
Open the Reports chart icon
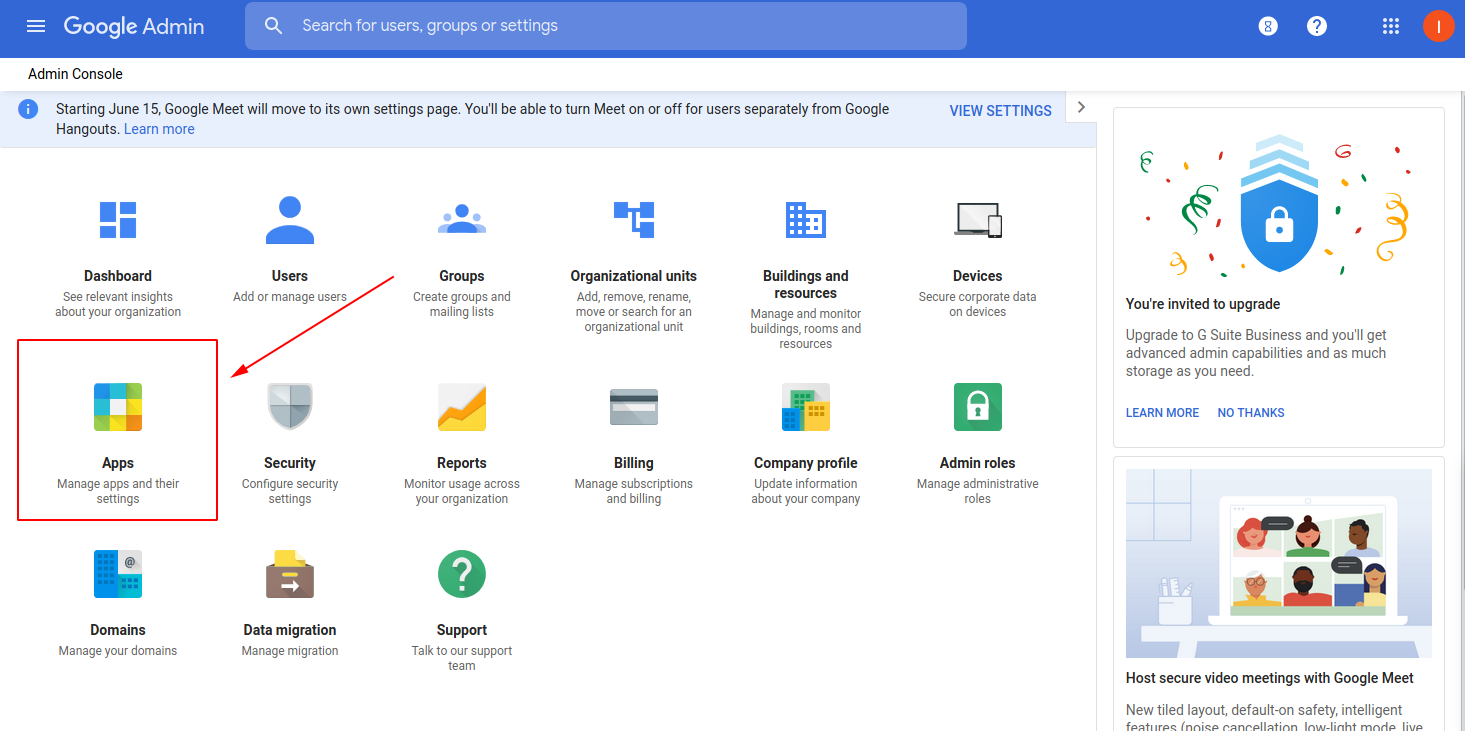[462, 407]
